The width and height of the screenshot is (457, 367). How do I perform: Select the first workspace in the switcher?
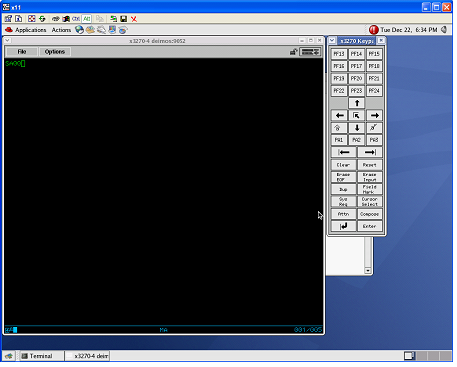(x=409, y=356)
